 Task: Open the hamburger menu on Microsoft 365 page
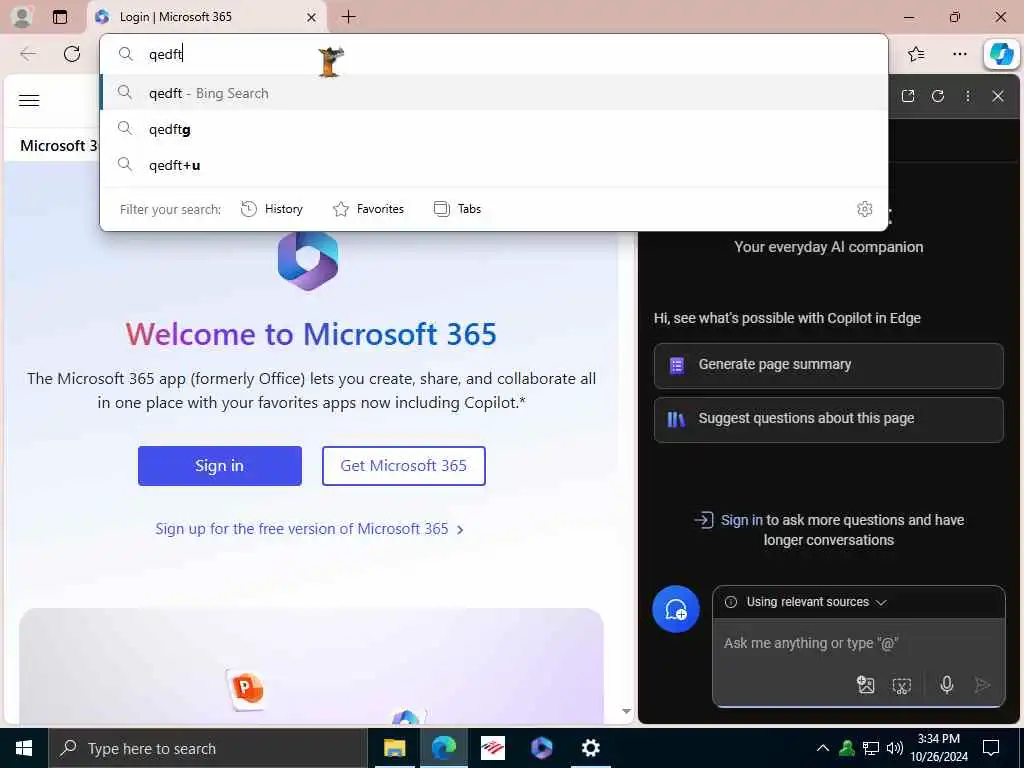click(x=29, y=101)
